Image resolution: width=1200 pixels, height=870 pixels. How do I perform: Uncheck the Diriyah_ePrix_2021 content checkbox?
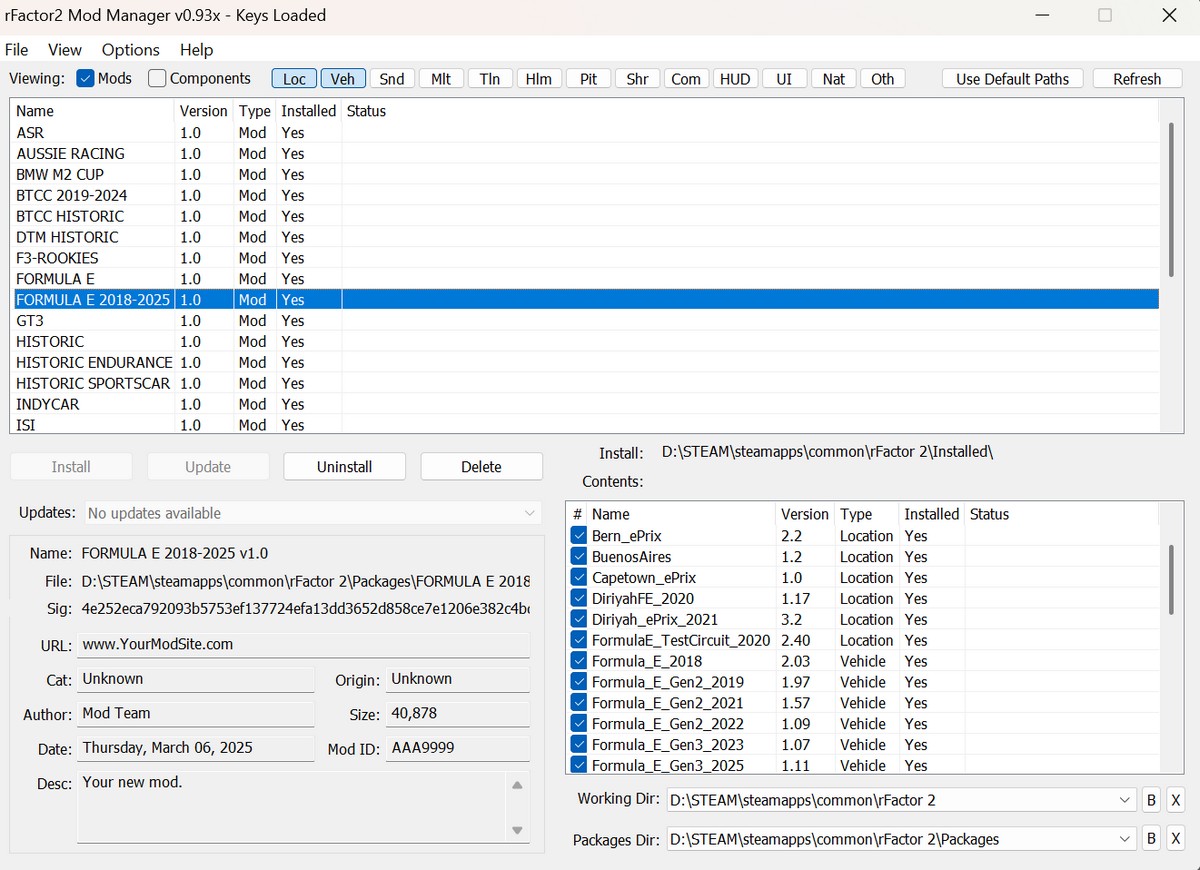pyautogui.click(x=579, y=619)
